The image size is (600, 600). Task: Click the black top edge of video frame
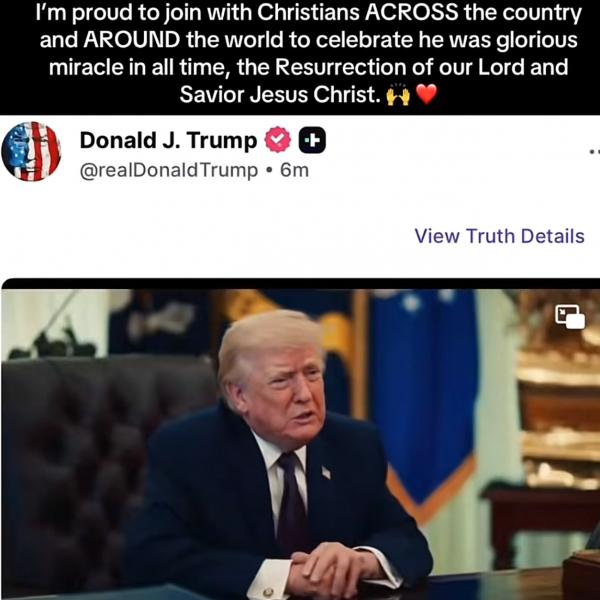pyautogui.click(x=300, y=284)
